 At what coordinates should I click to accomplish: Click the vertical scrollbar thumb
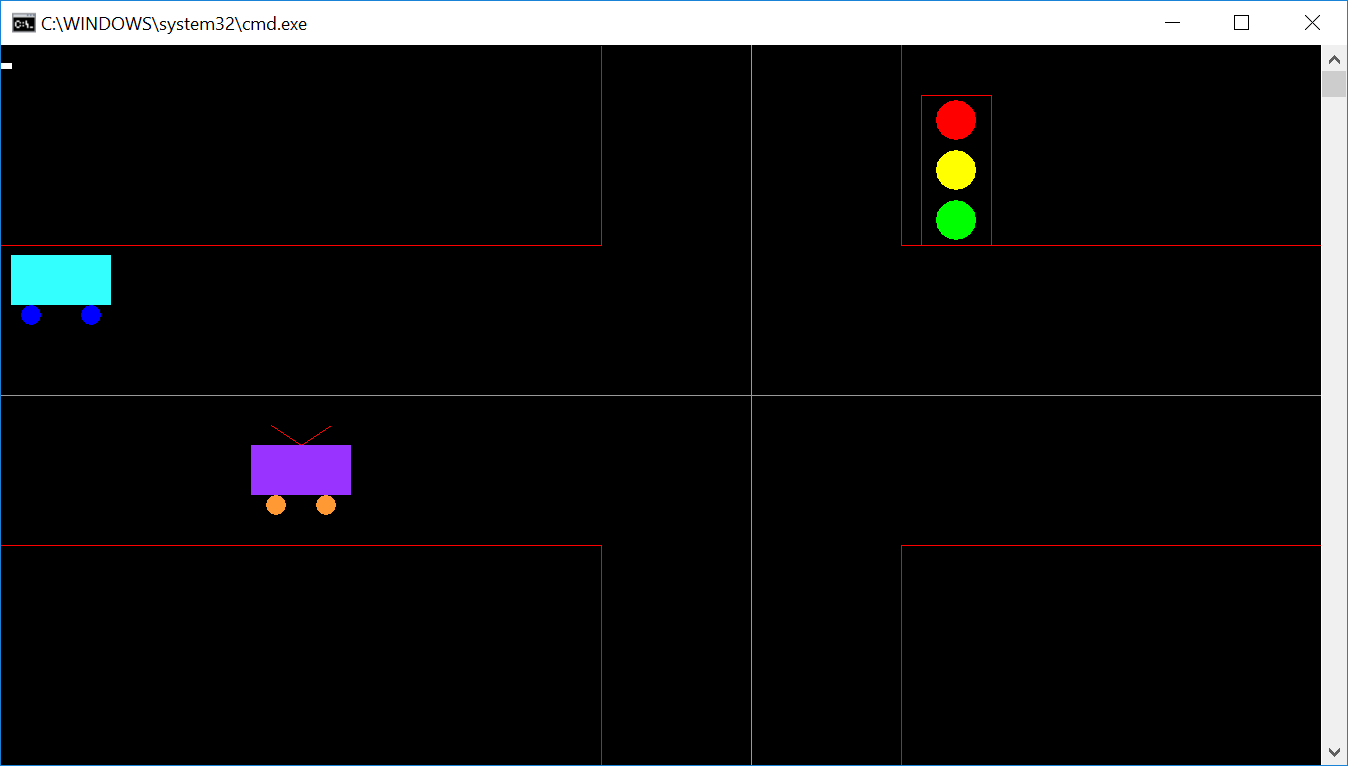[1334, 84]
